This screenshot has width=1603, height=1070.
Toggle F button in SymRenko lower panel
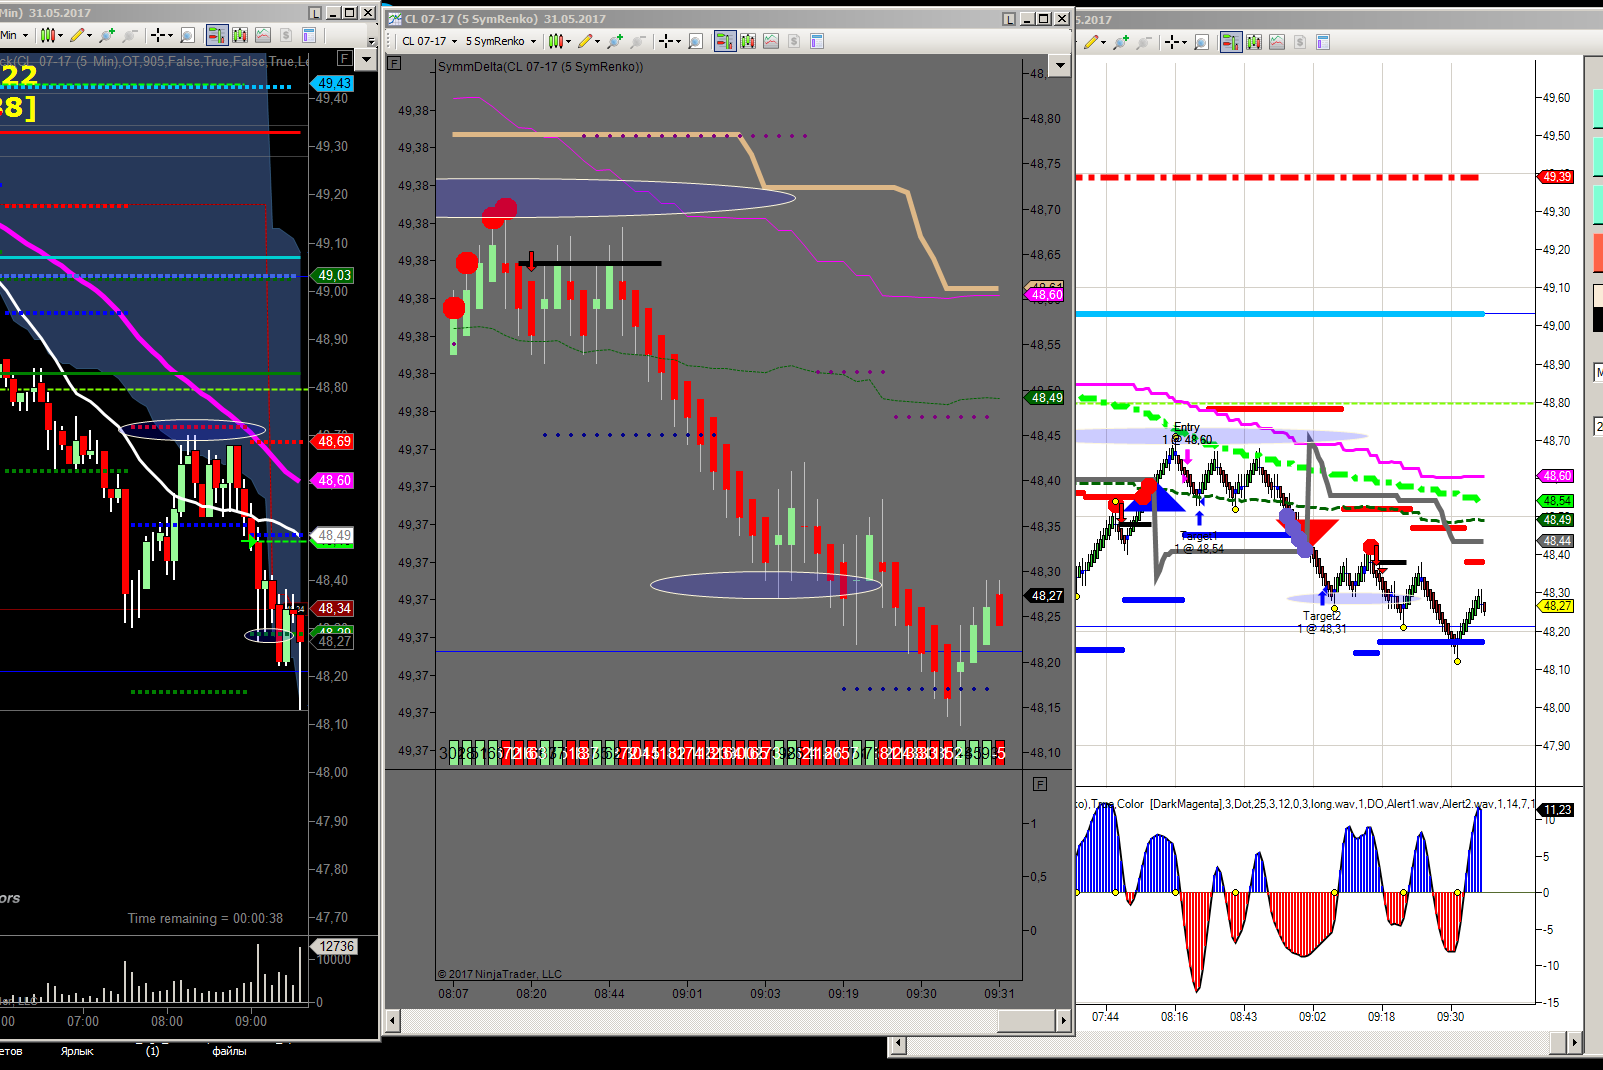[1040, 784]
